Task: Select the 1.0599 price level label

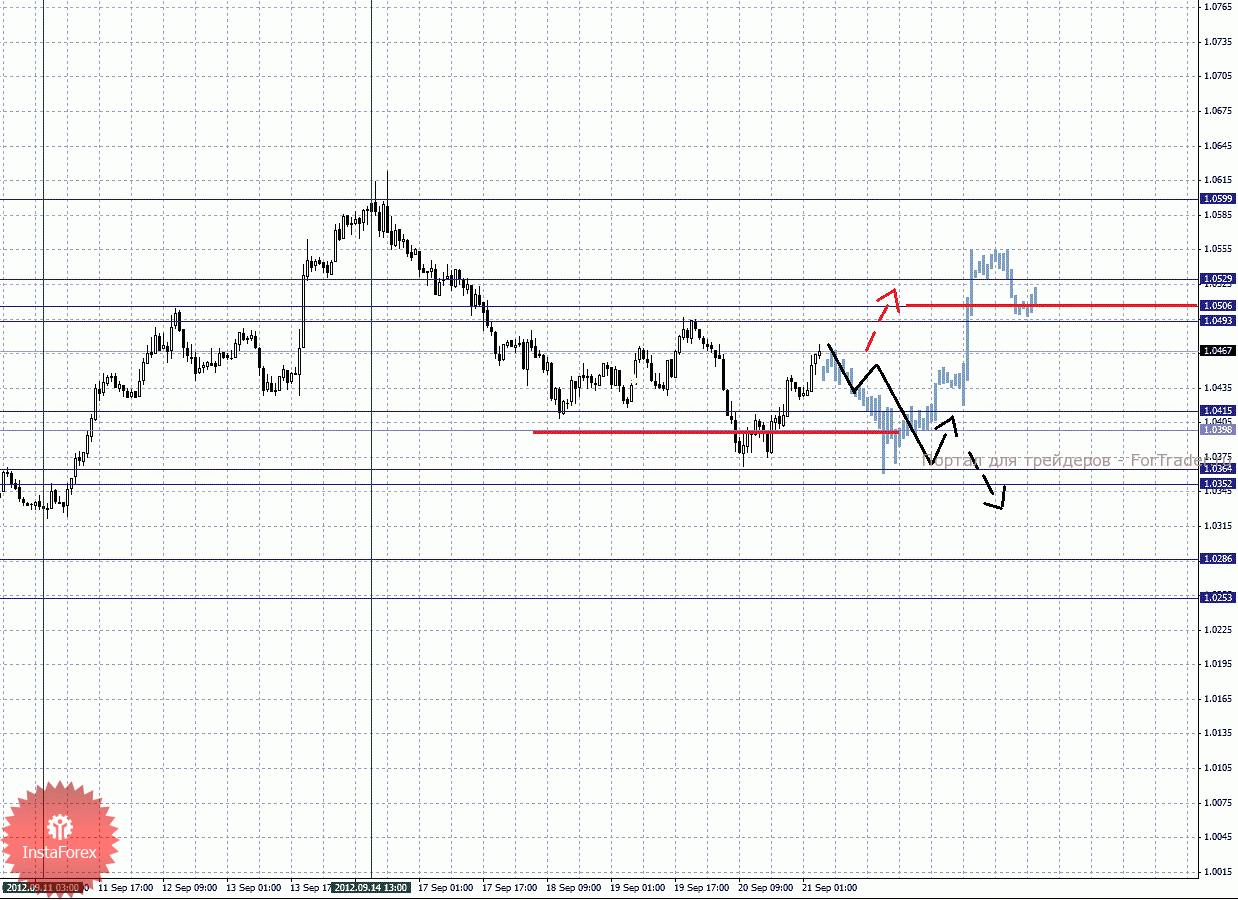Action: pyautogui.click(x=1217, y=199)
